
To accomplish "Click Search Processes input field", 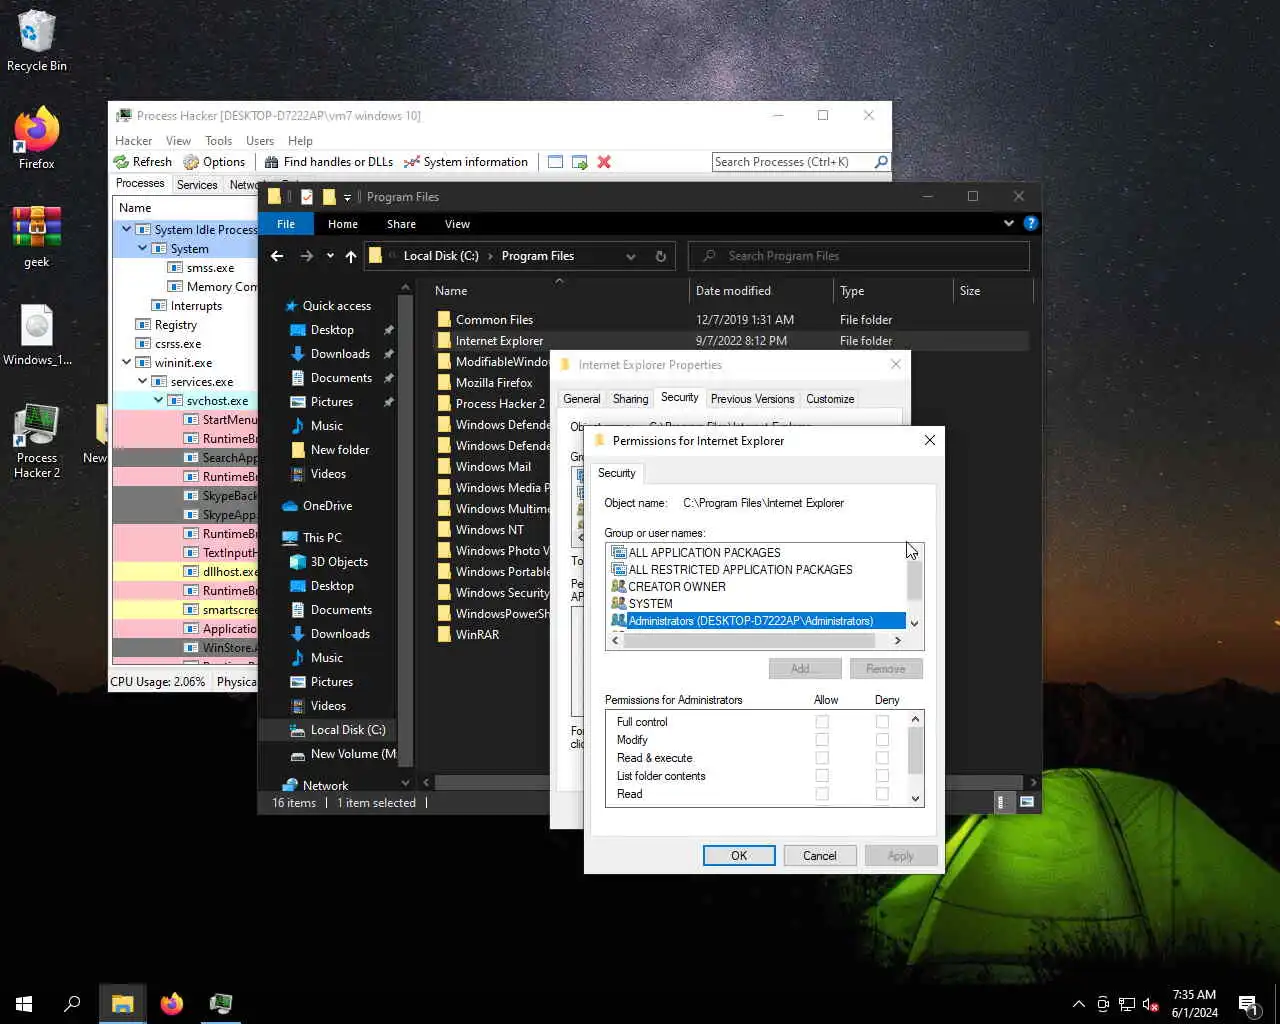I will point(792,162).
